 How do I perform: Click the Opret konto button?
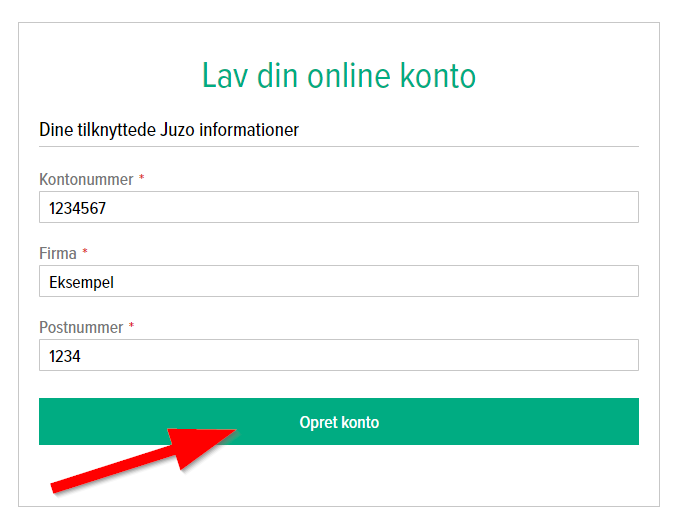[339, 422]
